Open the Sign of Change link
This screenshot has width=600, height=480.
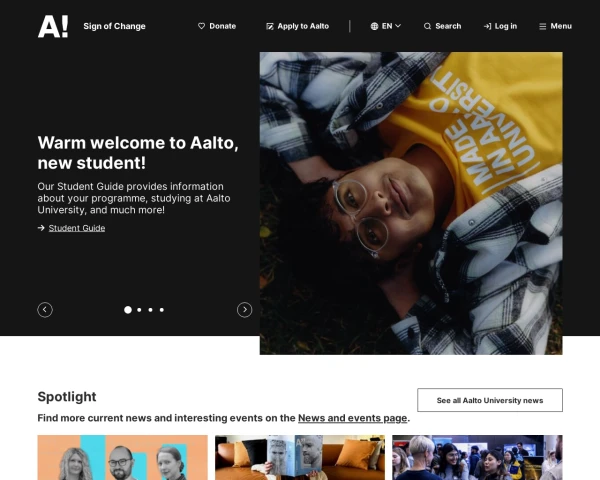click(114, 26)
